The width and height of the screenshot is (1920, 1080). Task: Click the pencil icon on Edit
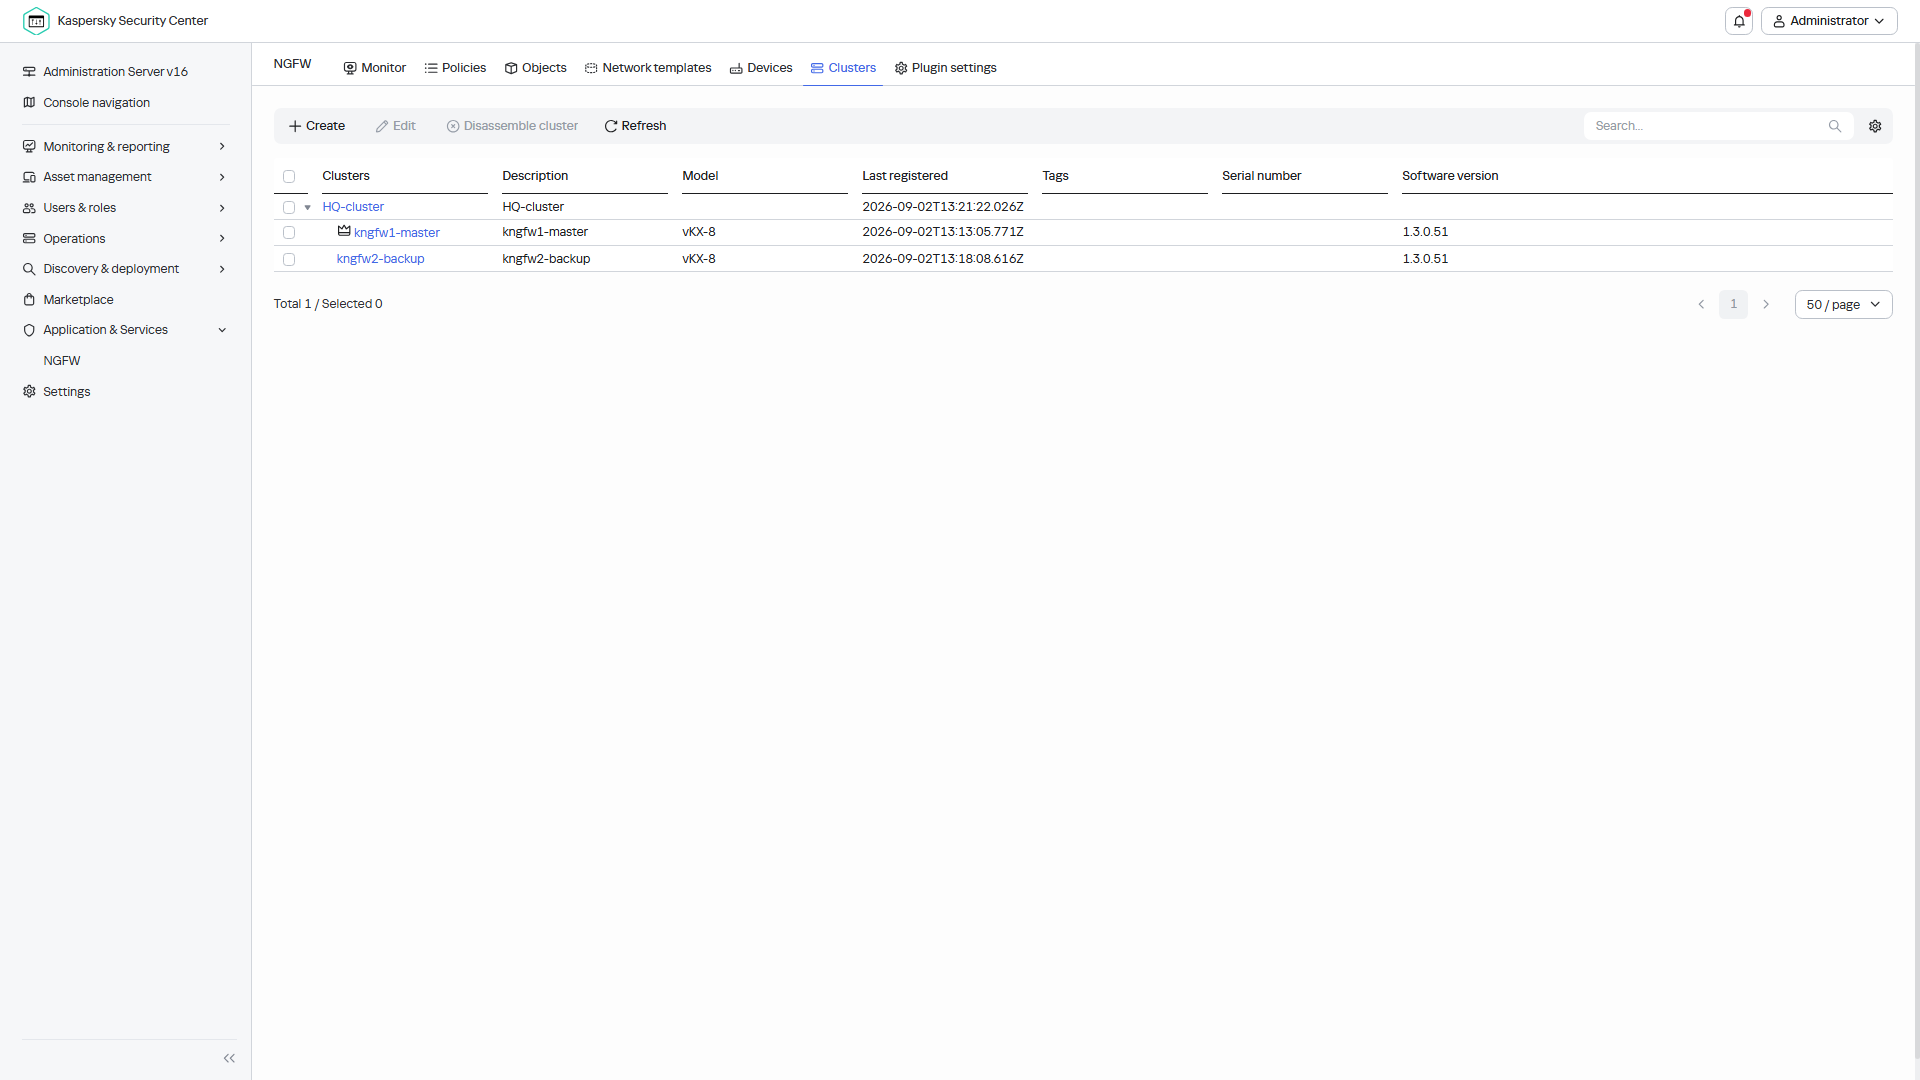pyautogui.click(x=382, y=126)
